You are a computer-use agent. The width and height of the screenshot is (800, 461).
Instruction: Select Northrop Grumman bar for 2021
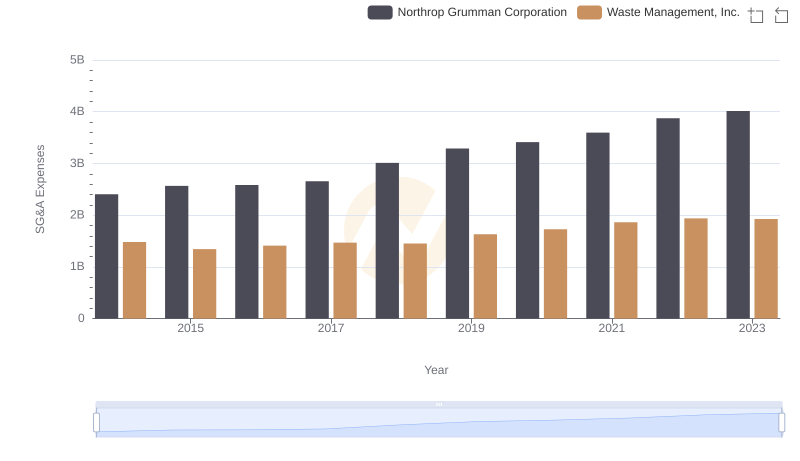coord(598,226)
